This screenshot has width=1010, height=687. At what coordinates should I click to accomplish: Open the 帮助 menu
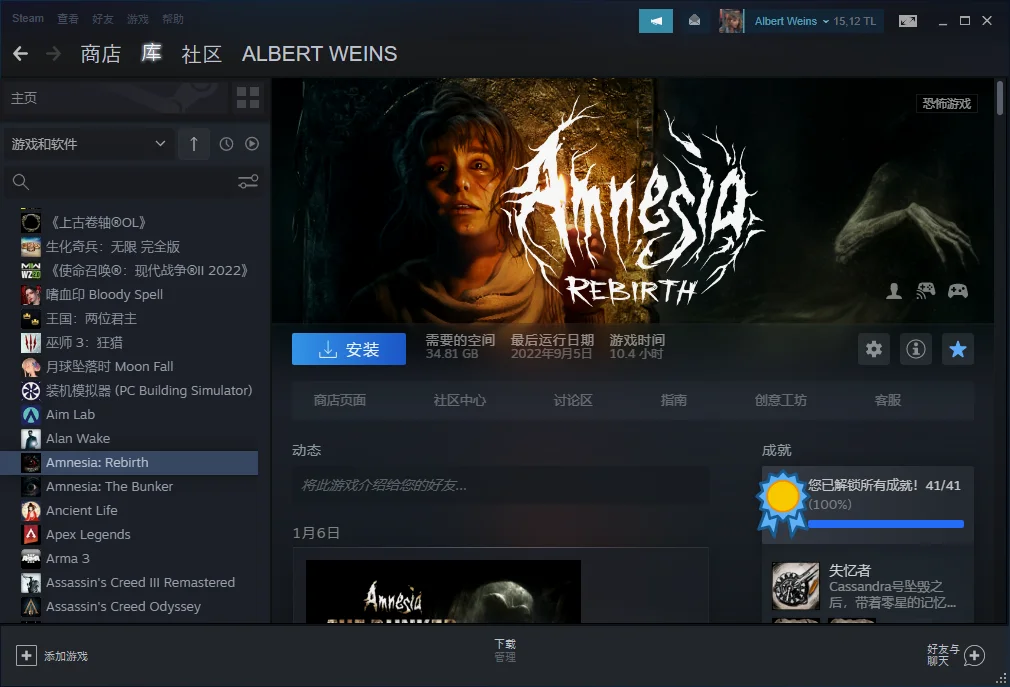pos(173,19)
